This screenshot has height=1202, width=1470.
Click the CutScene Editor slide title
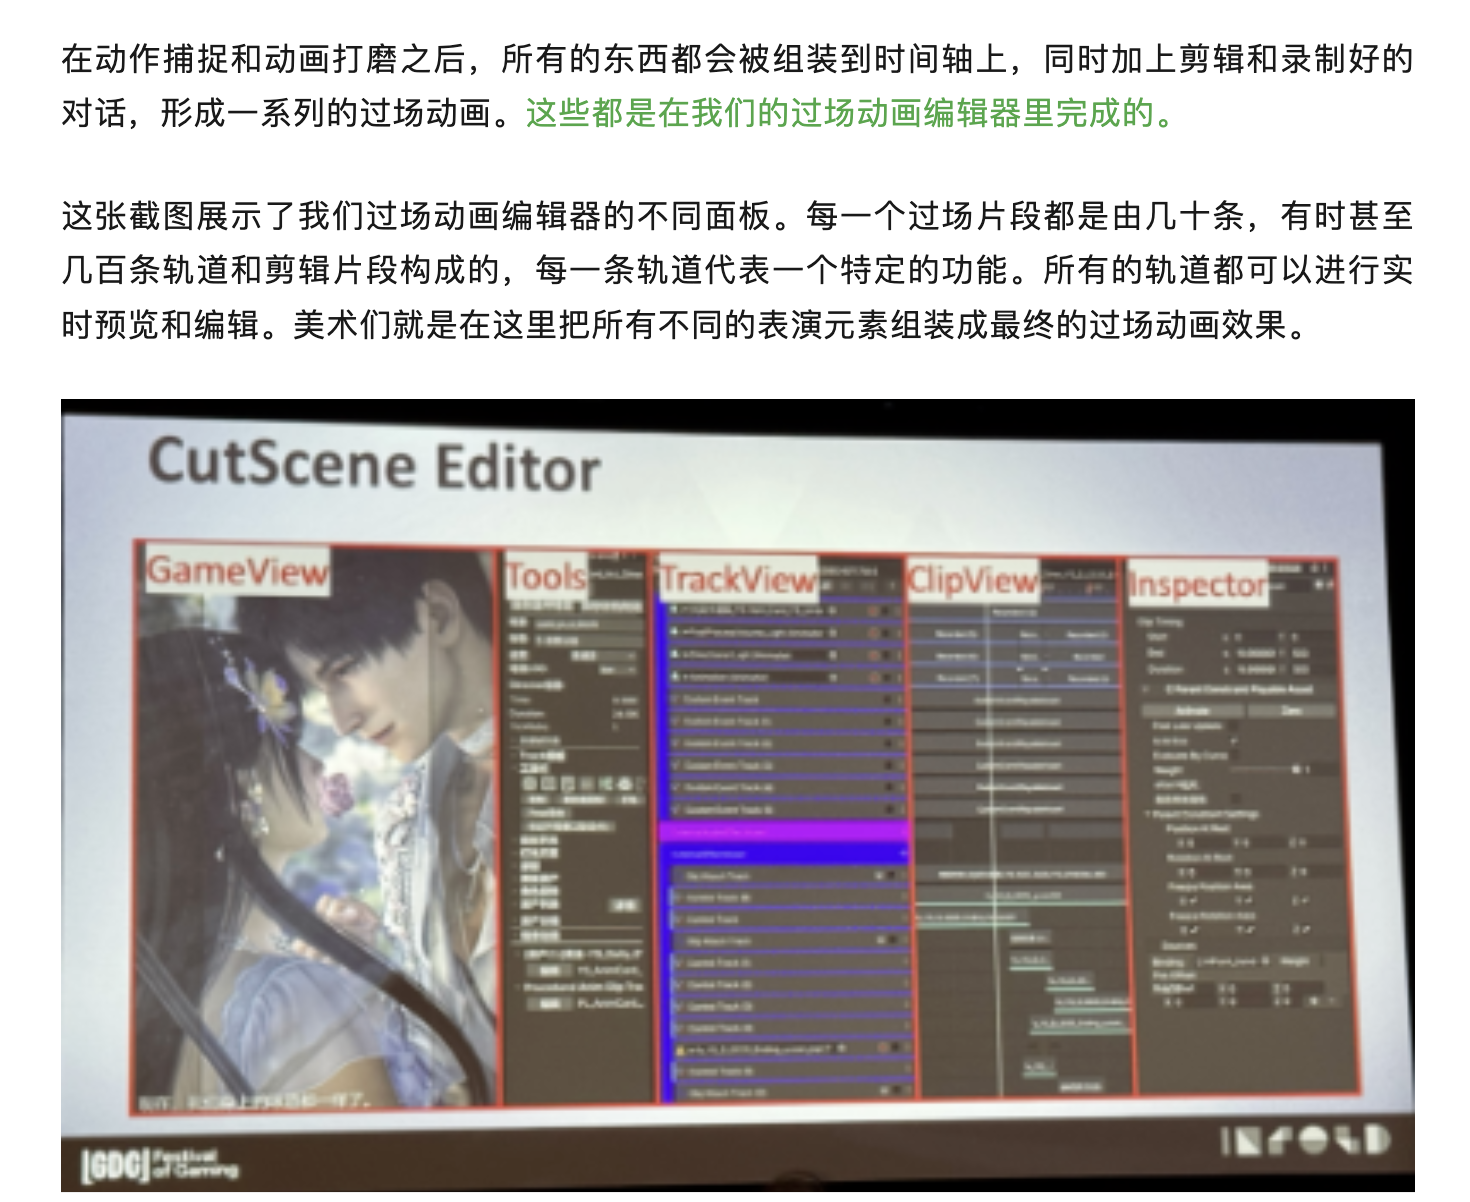[x=374, y=465]
